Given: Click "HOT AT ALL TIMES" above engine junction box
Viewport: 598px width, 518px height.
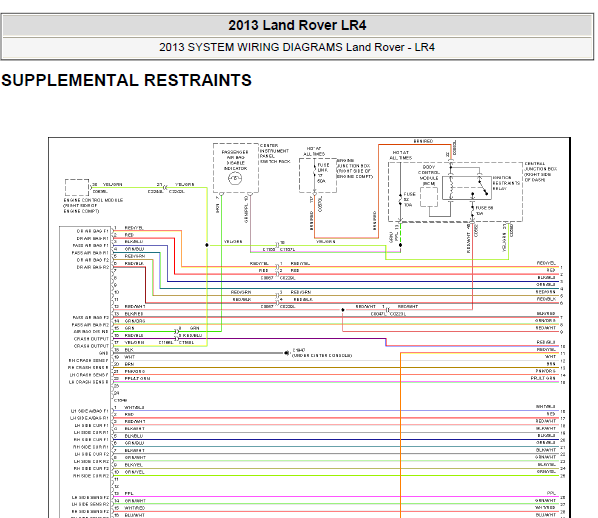Looking at the screenshot, I should click(x=314, y=151).
